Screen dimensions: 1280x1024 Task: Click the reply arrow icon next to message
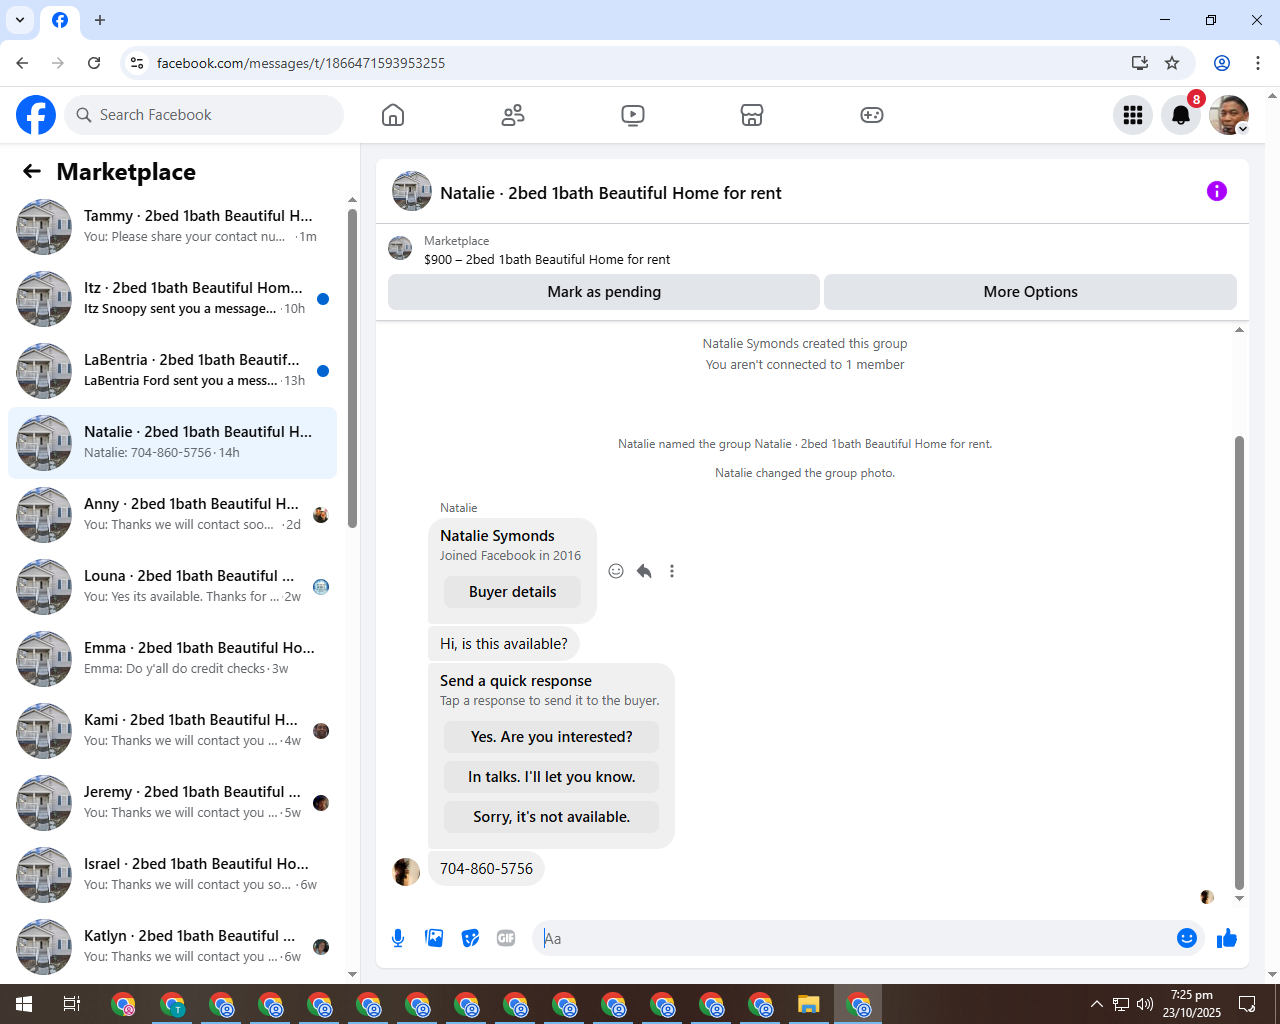point(644,571)
